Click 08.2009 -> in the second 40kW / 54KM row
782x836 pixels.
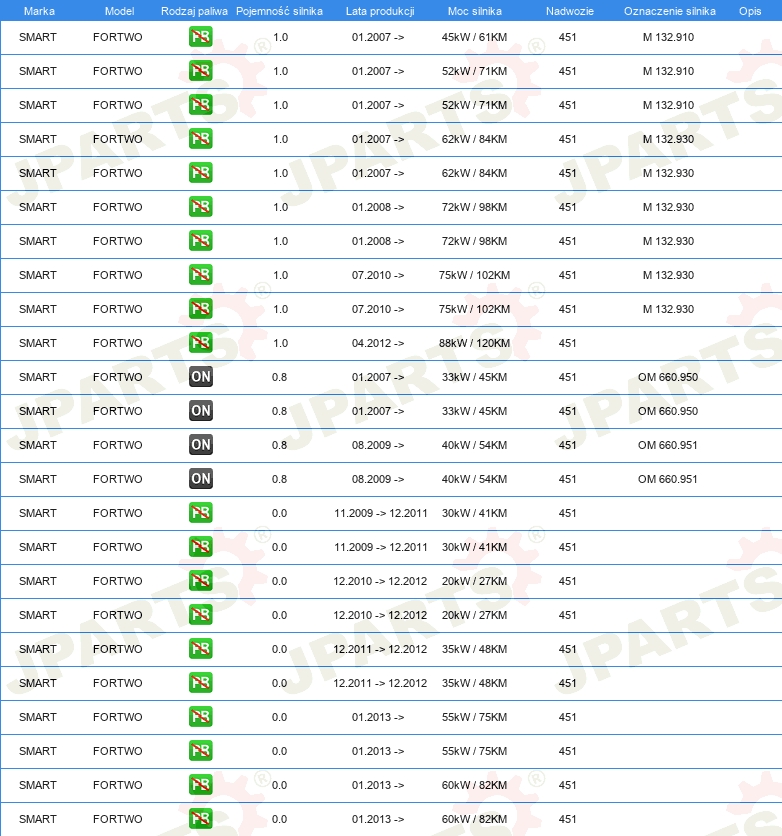378,479
